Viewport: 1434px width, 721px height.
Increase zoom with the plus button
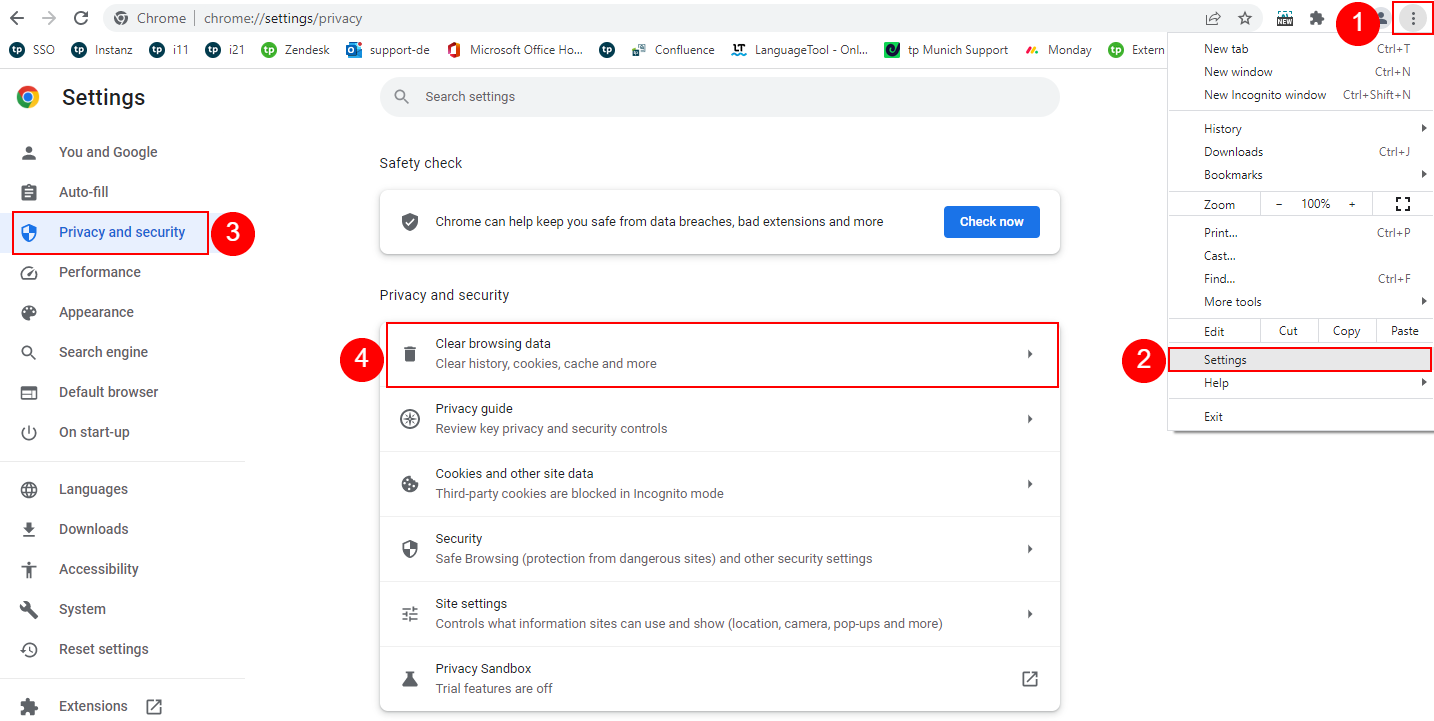click(1352, 204)
